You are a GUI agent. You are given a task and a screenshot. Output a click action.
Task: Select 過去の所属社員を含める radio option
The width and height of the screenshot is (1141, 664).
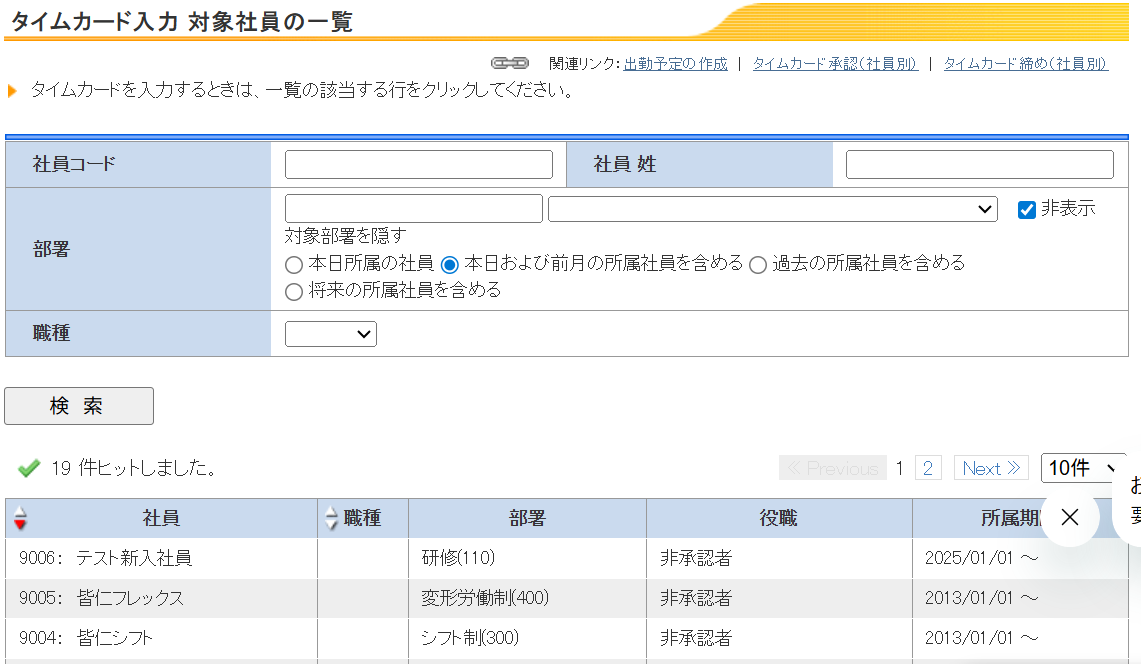coord(758,265)
